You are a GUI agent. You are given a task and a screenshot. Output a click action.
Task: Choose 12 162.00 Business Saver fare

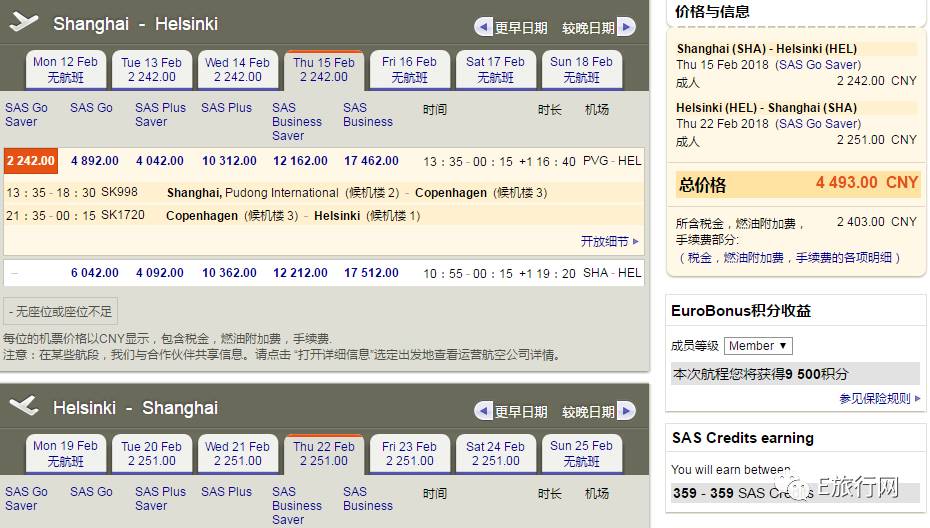[300, 161]
